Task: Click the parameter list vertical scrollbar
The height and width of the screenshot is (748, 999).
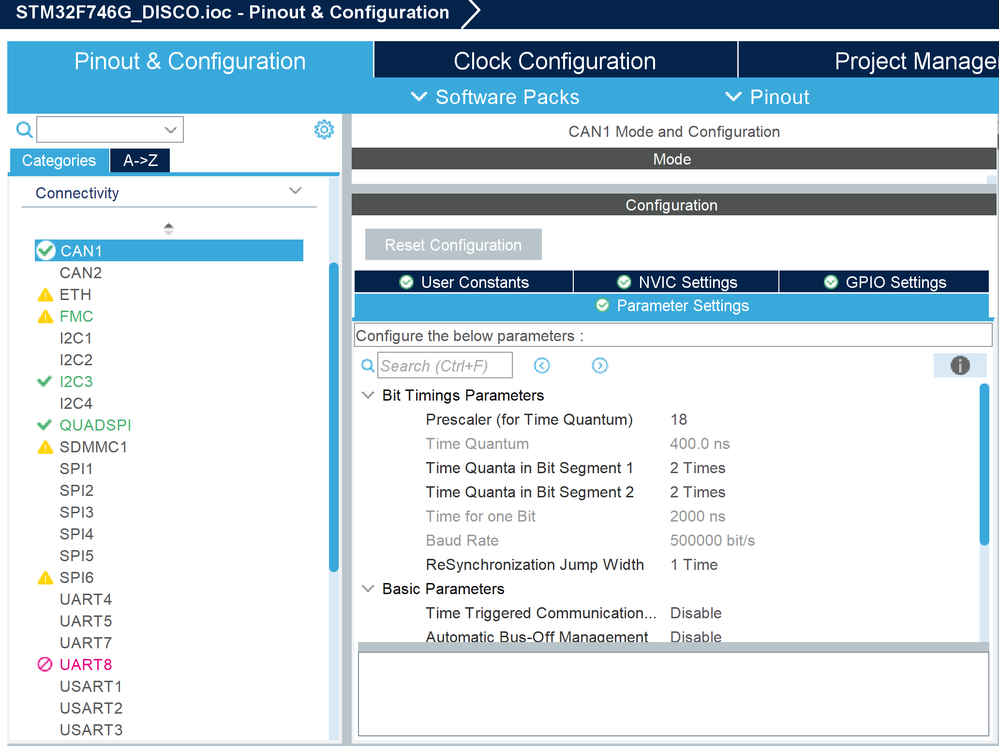Action: pos(984,464)
